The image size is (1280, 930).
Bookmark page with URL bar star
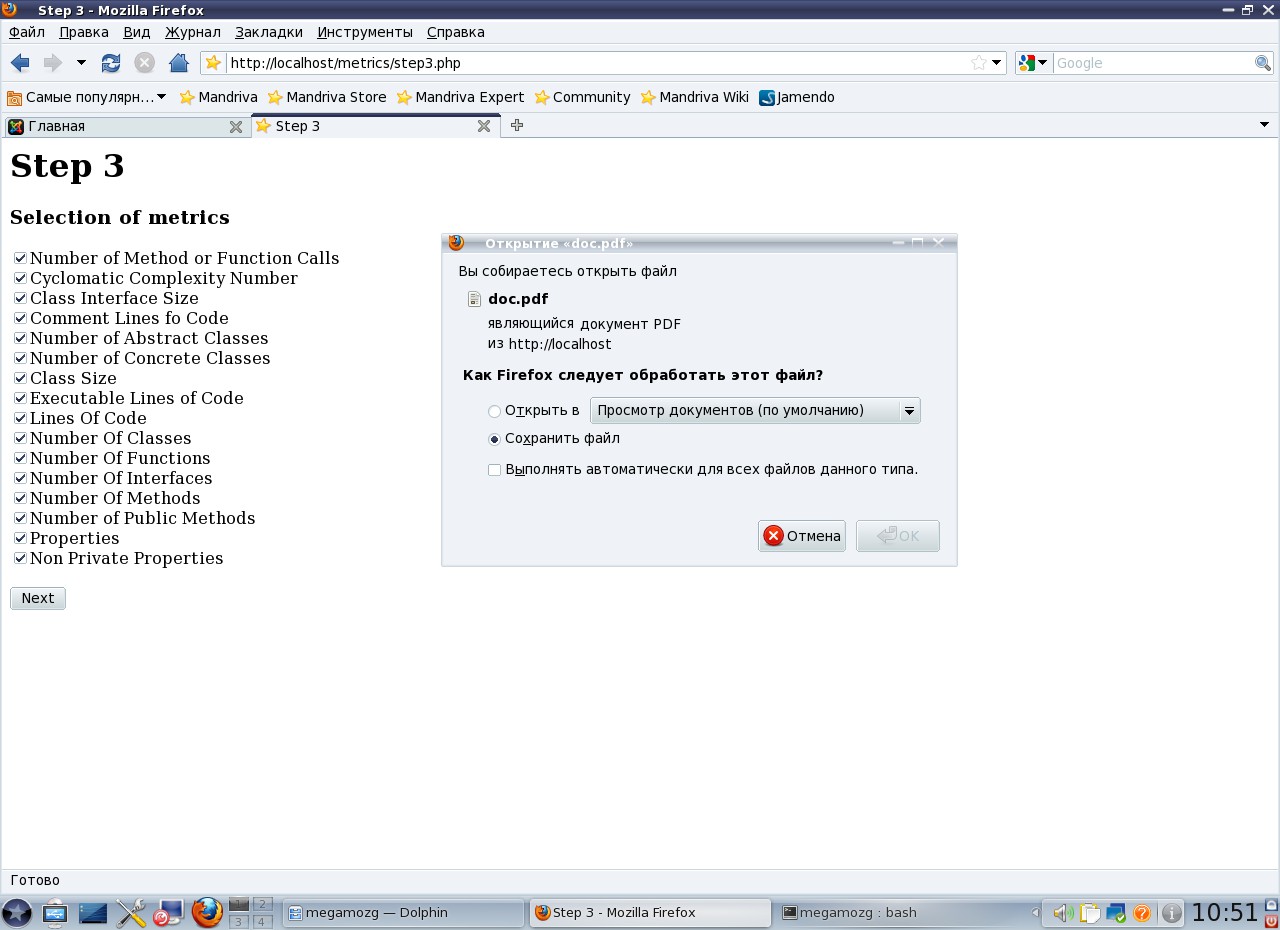pos(979,63)
